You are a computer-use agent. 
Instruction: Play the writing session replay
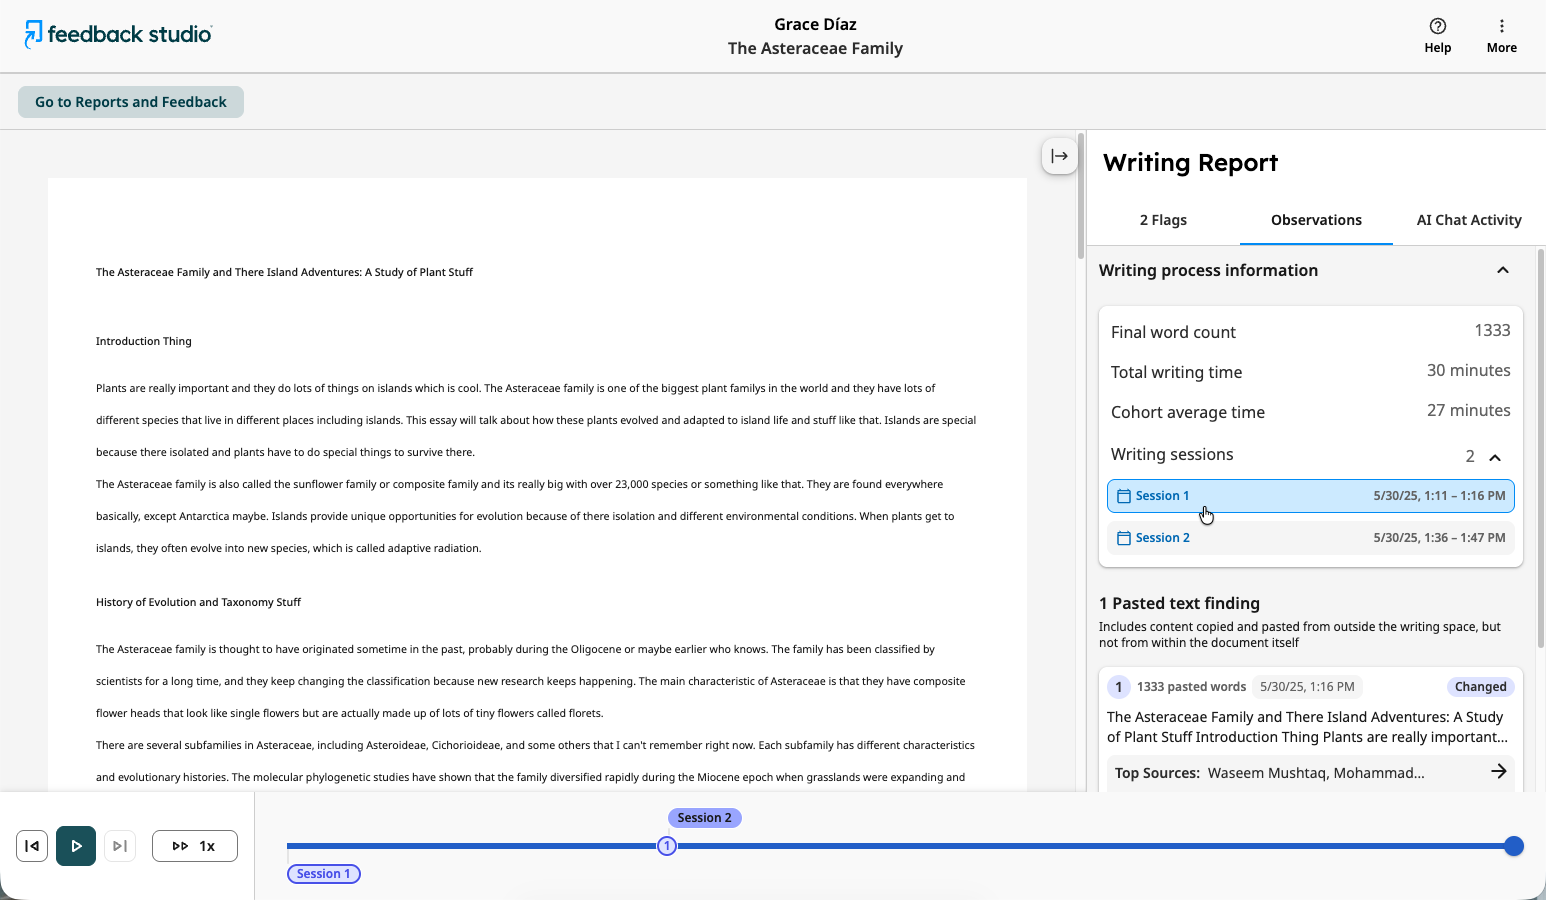pyautogui.click(x=76, y=846)
